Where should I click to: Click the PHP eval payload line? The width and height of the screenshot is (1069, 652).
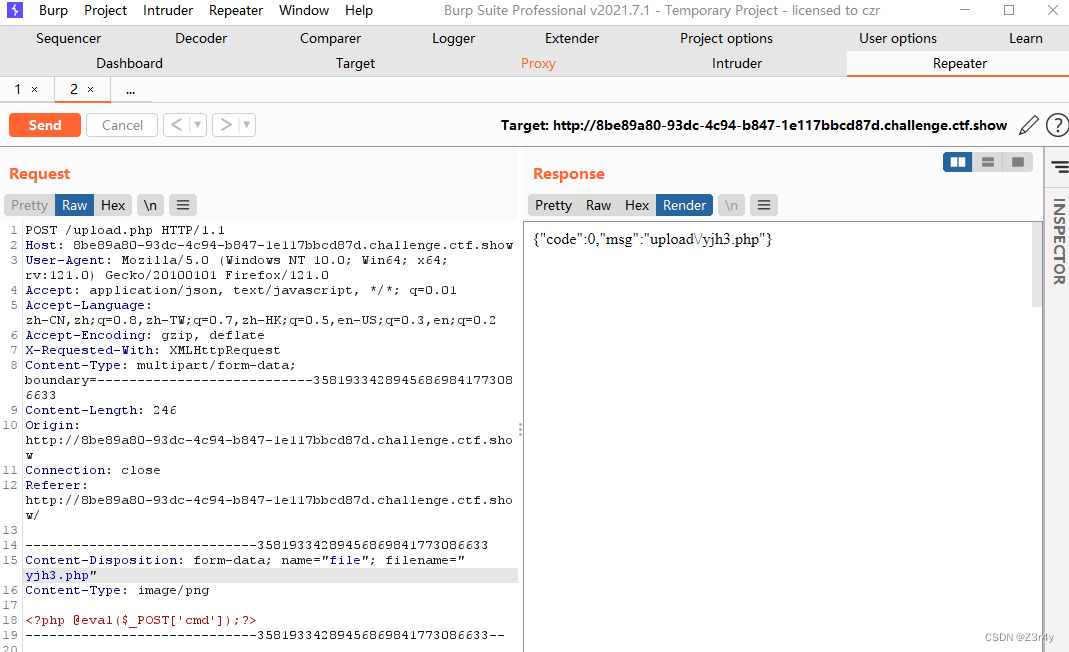click(141, 620)
